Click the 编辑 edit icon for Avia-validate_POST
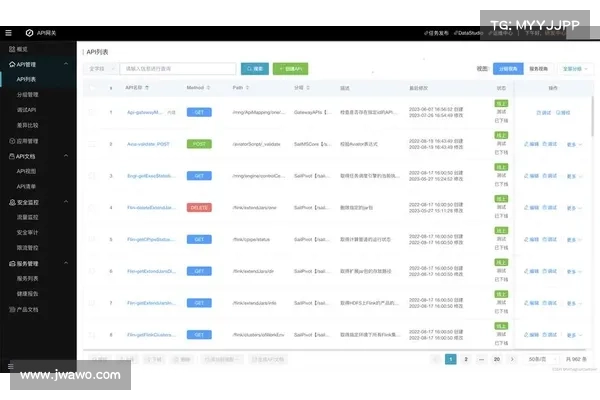 click(x=526, y=145)
